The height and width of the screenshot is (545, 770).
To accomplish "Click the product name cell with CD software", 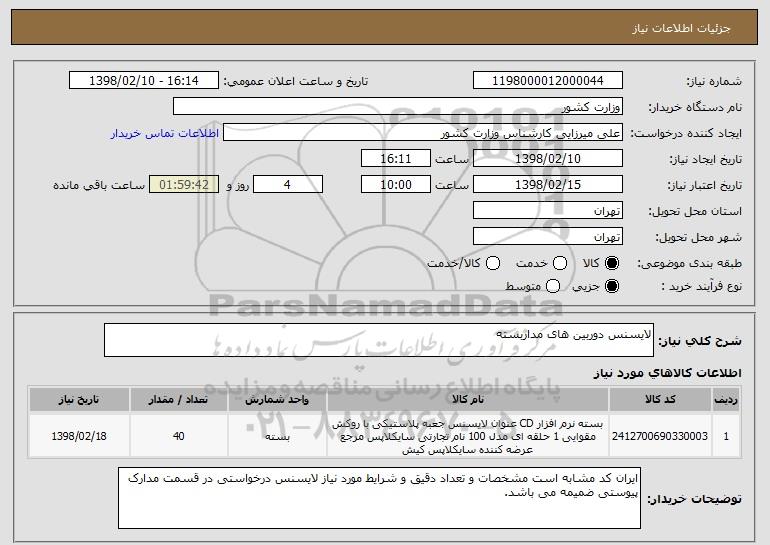I will click(468, 436).
